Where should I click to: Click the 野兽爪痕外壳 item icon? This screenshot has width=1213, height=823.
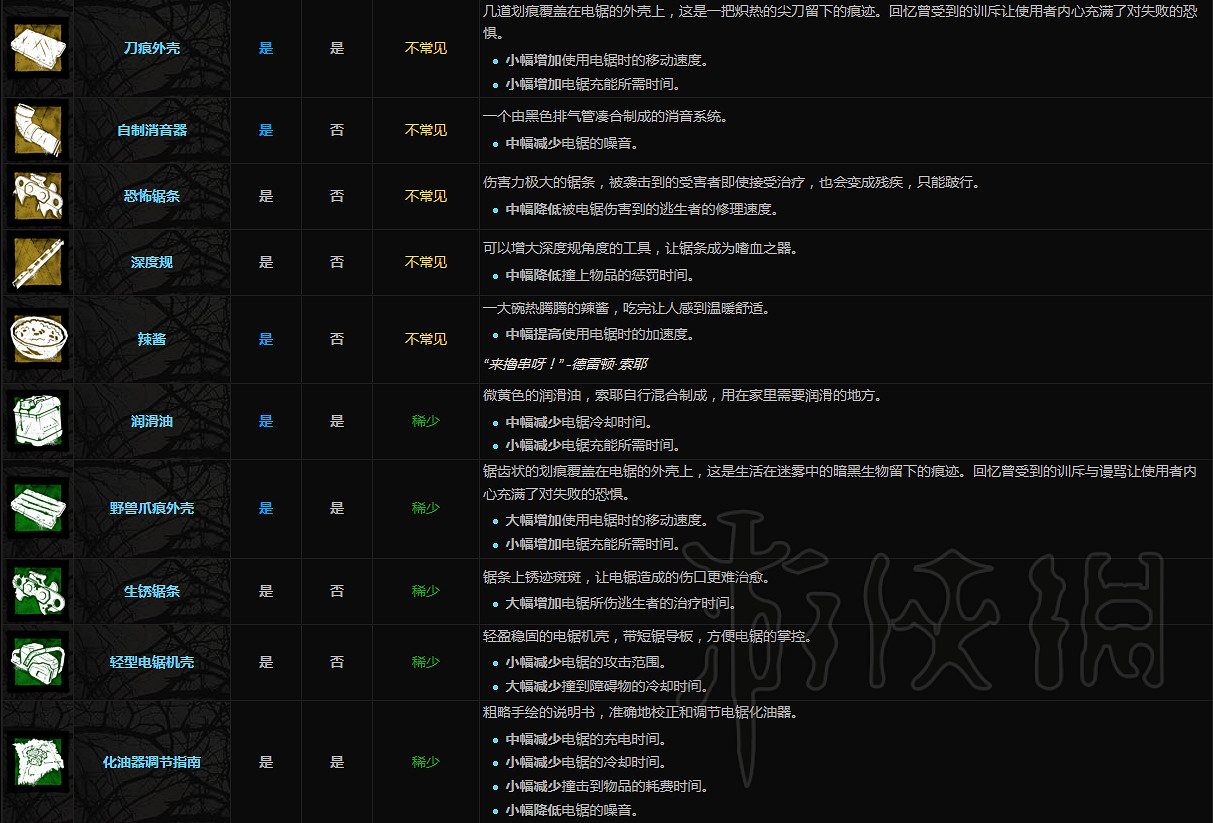point(37,508)
